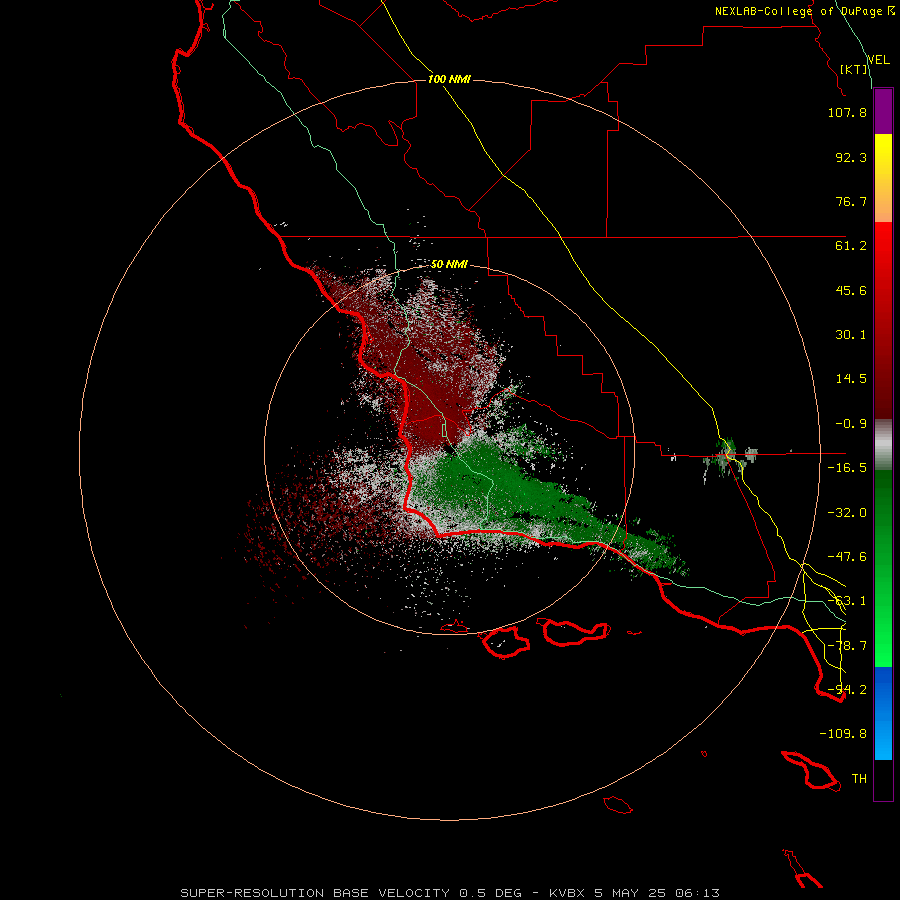Viewport: 900px width, 900px height.
Task: Click the blue segment of the color bar
Action: 883,713
